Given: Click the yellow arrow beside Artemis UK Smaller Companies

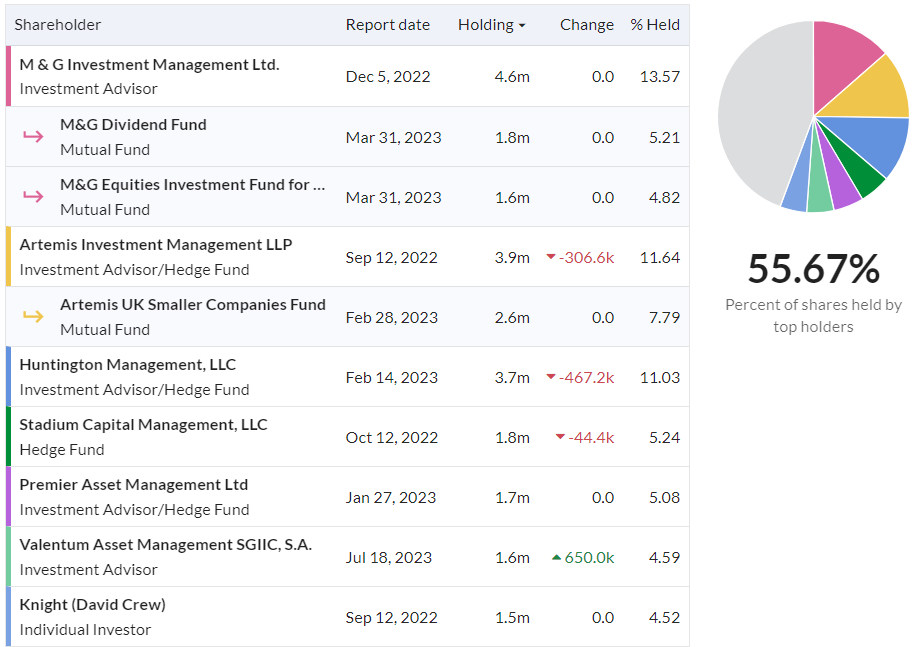Looking at the screenshot, I should tap(33, 316).
